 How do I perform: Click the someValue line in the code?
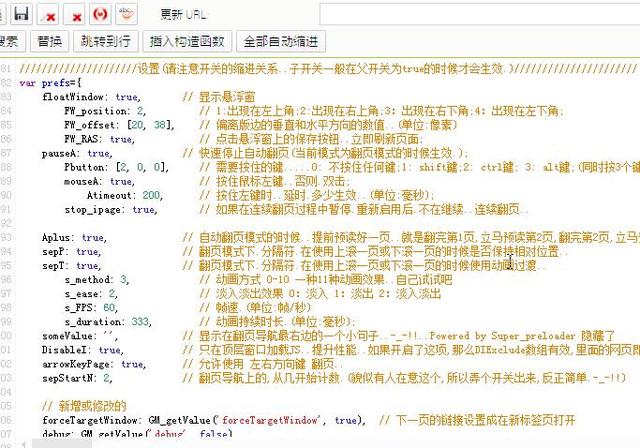(80, 336)
